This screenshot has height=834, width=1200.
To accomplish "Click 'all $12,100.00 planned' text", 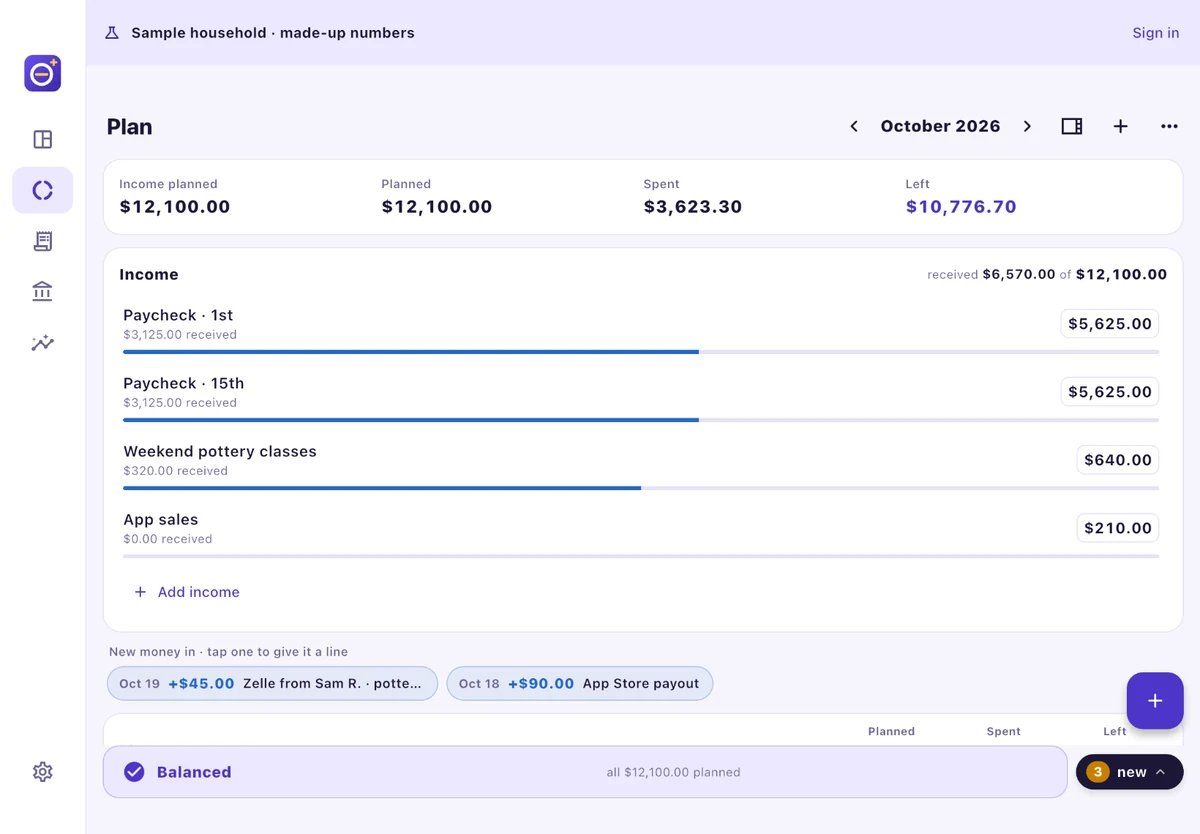I will pyautogui.click(x=673, y=772).
